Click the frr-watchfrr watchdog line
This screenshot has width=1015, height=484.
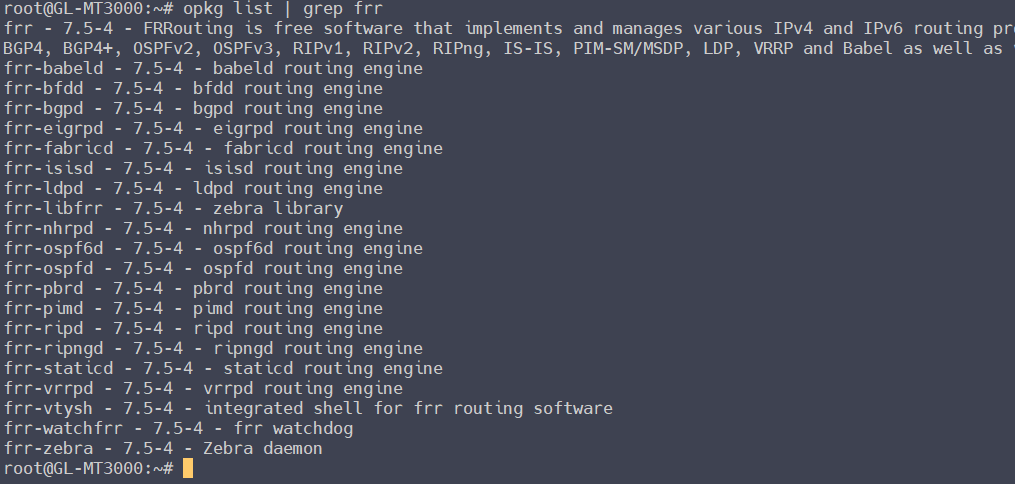178,429
